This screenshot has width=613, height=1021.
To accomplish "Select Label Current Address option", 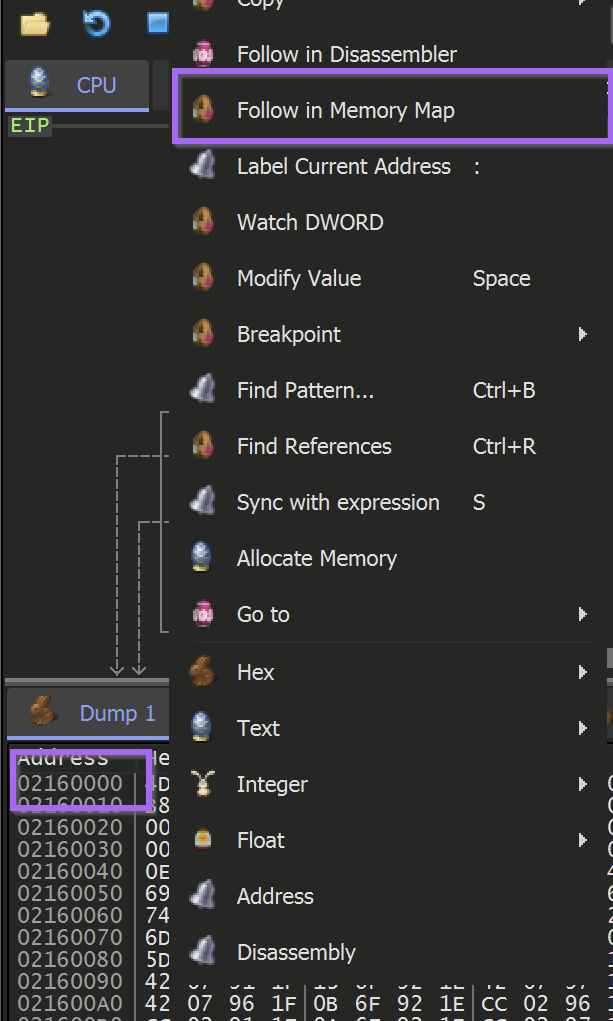I will [343, 166].
